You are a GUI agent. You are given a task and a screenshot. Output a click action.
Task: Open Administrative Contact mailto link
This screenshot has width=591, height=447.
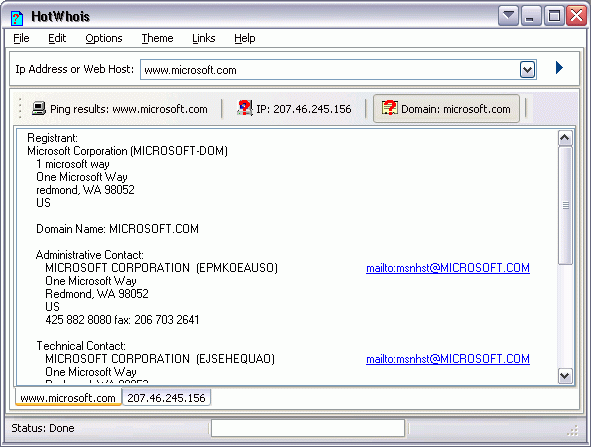(448, 268)
